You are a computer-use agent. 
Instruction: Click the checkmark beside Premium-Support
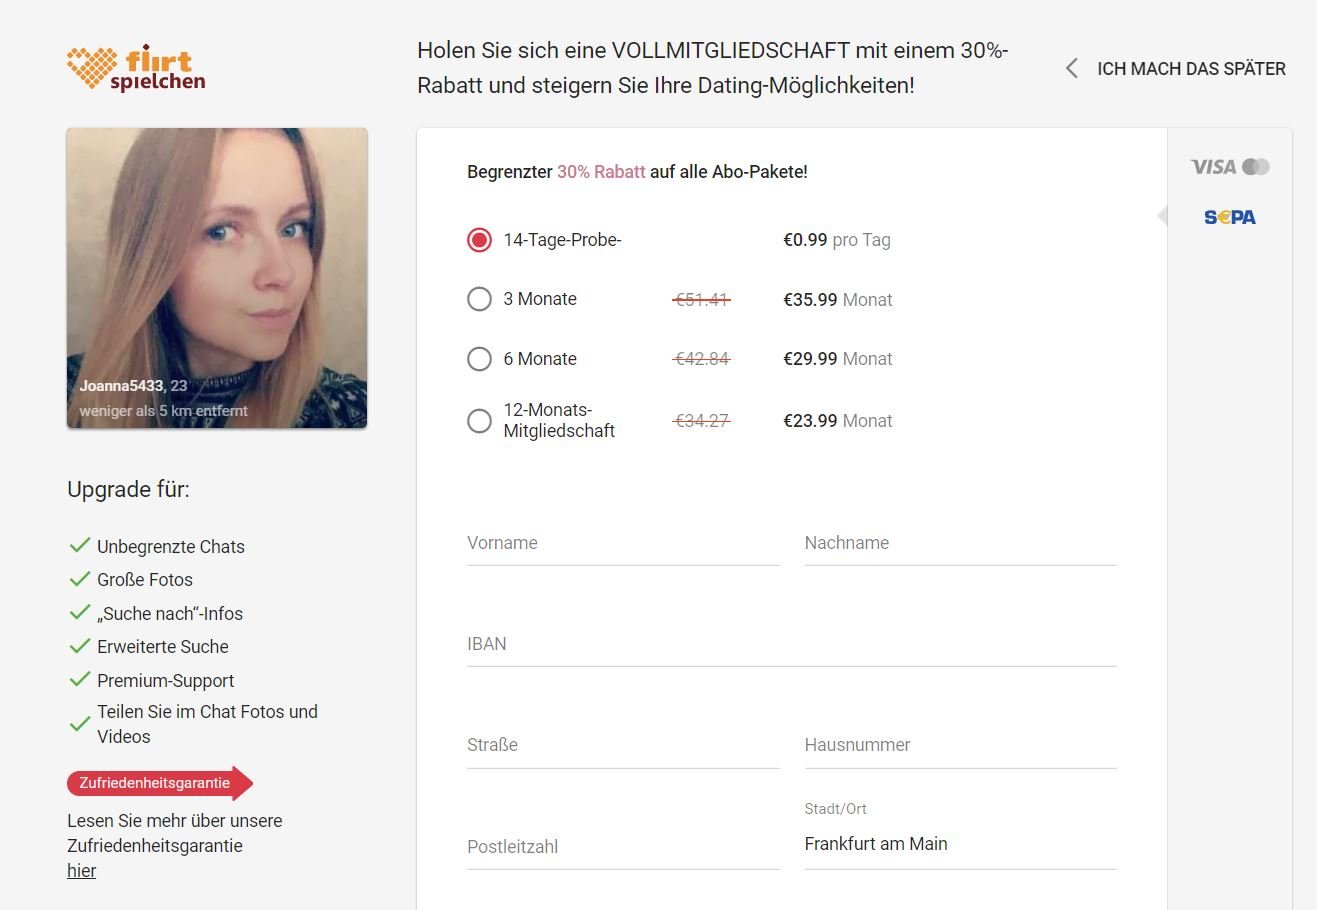point(80,680)
